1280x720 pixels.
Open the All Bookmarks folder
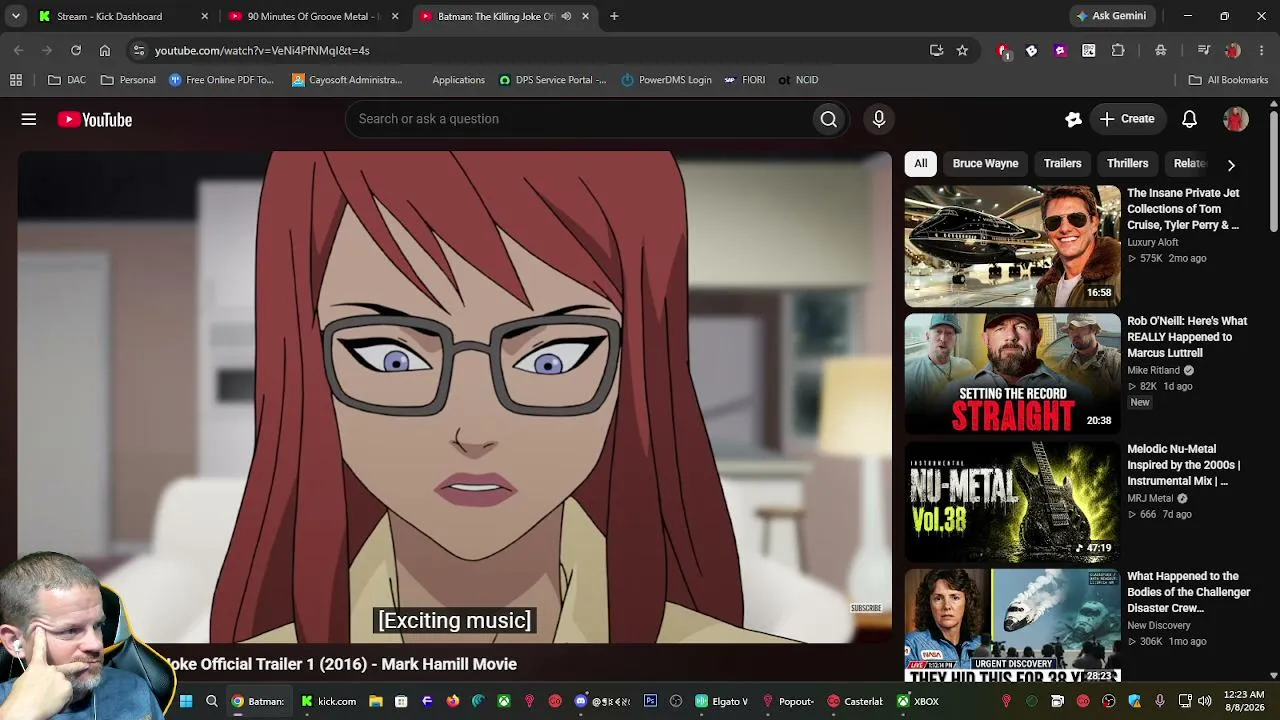[1228, 80]
